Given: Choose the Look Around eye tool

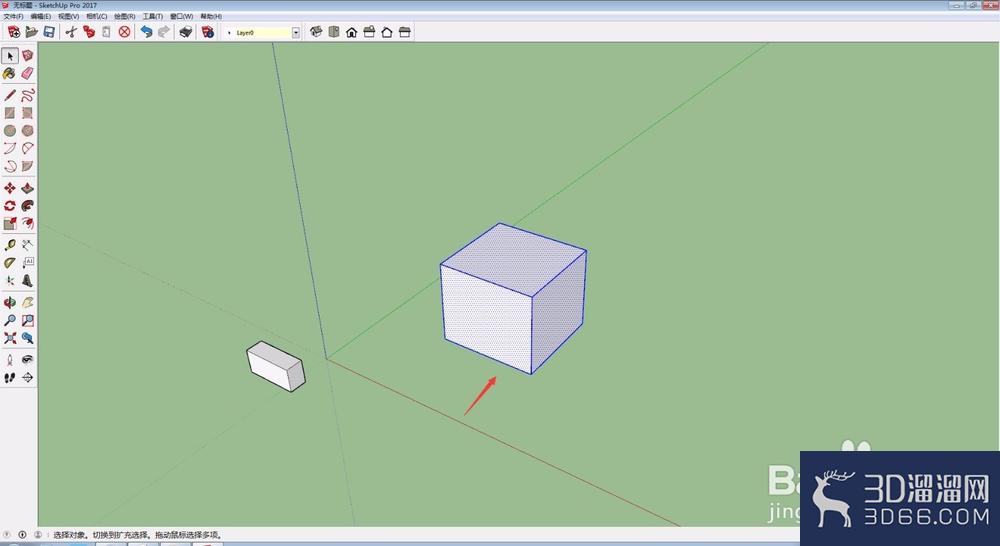Looking at the screenshot, I should 27,360.
